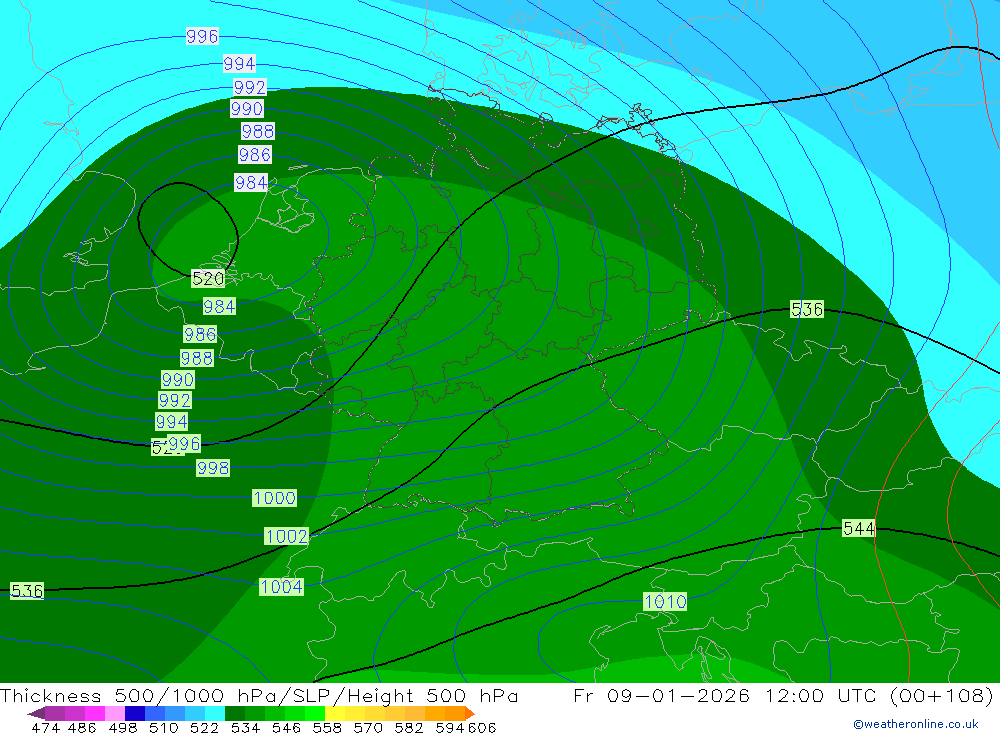Click the 534 legend value

[x=245, y=728]
